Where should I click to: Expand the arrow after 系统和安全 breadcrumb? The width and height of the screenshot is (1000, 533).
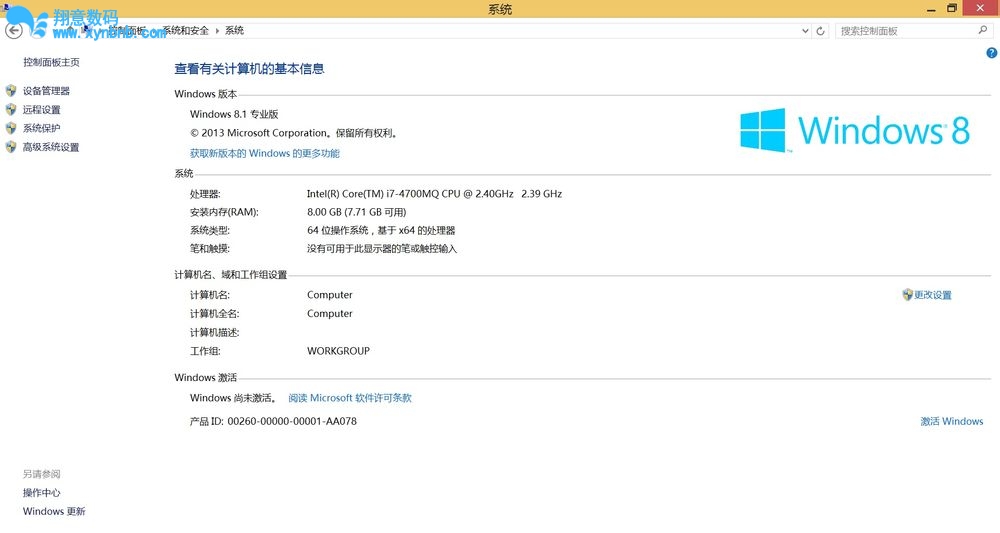pyautogui.click(x=217, y=31)
